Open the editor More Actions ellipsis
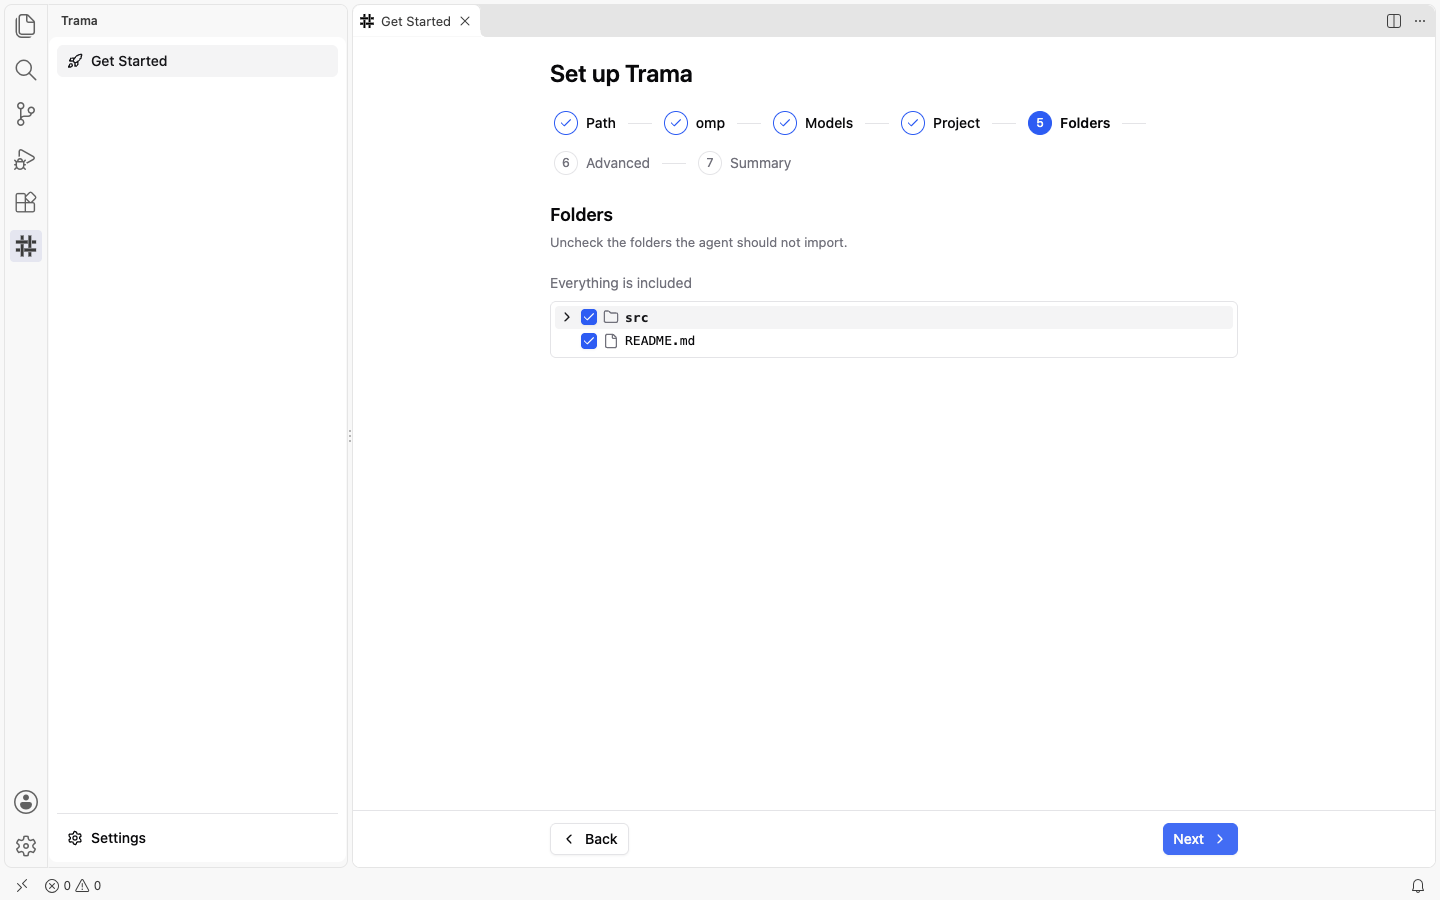1440x900 pixels. click(1420, 21)
